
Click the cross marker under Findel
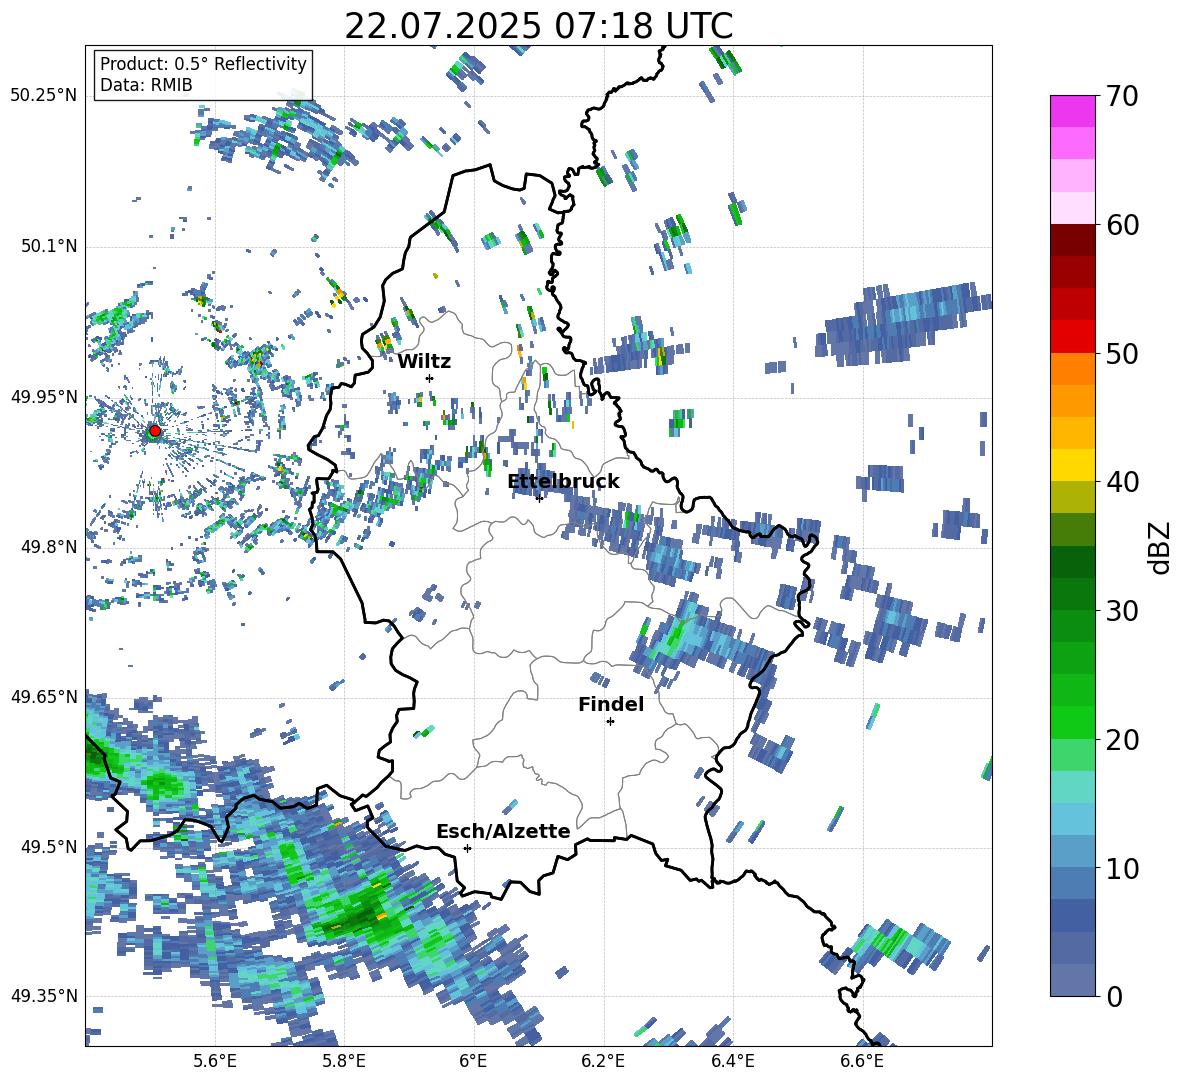610,722
